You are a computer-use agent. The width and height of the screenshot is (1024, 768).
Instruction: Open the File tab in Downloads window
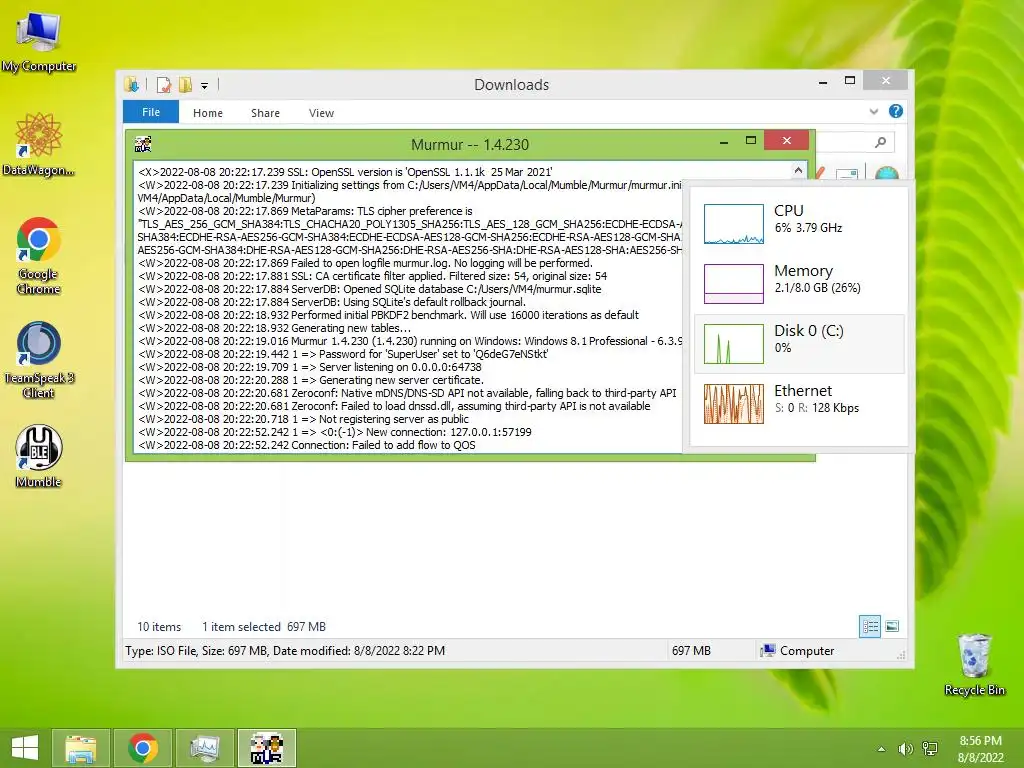[151, 112]
